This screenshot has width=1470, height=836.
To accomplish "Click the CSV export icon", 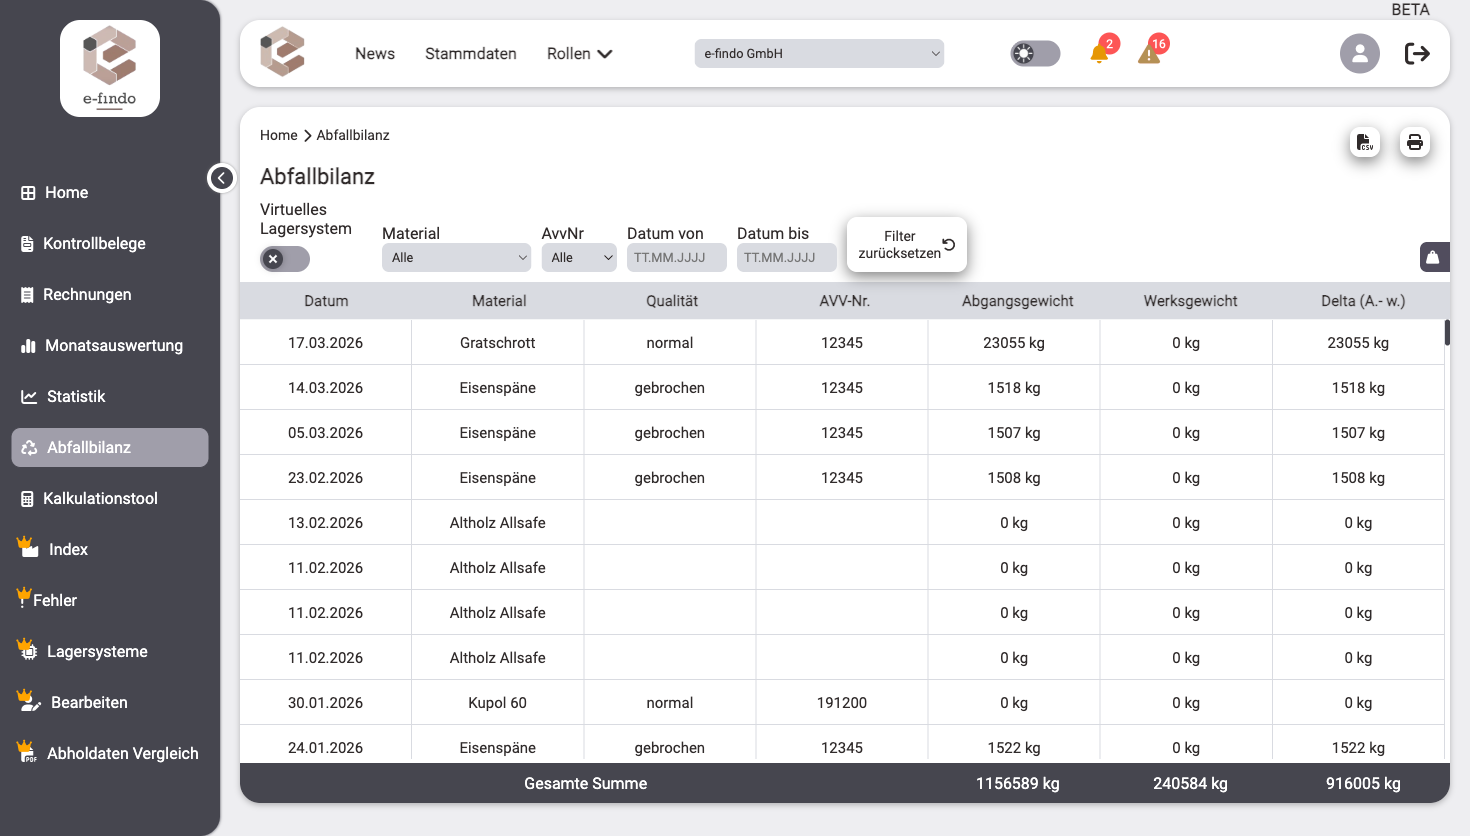I will (1365, 142).
